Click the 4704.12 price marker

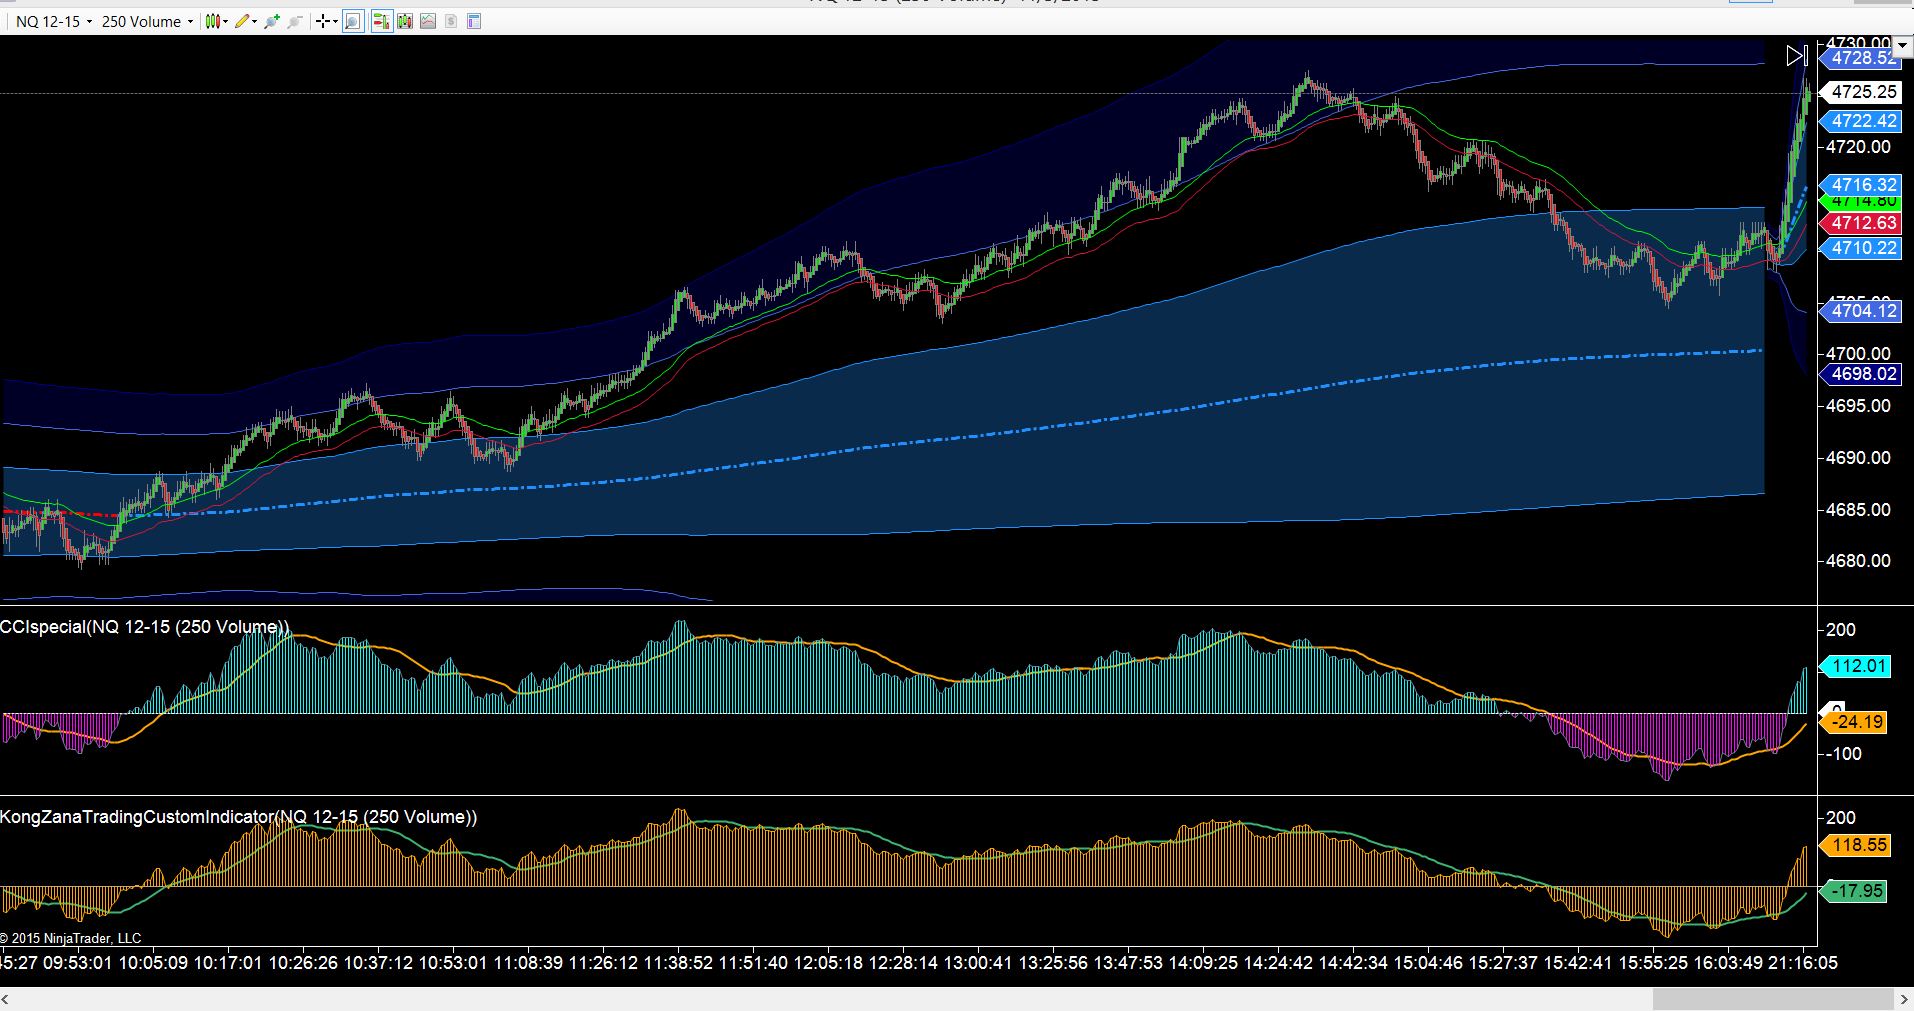click(x=1860, y=311)
